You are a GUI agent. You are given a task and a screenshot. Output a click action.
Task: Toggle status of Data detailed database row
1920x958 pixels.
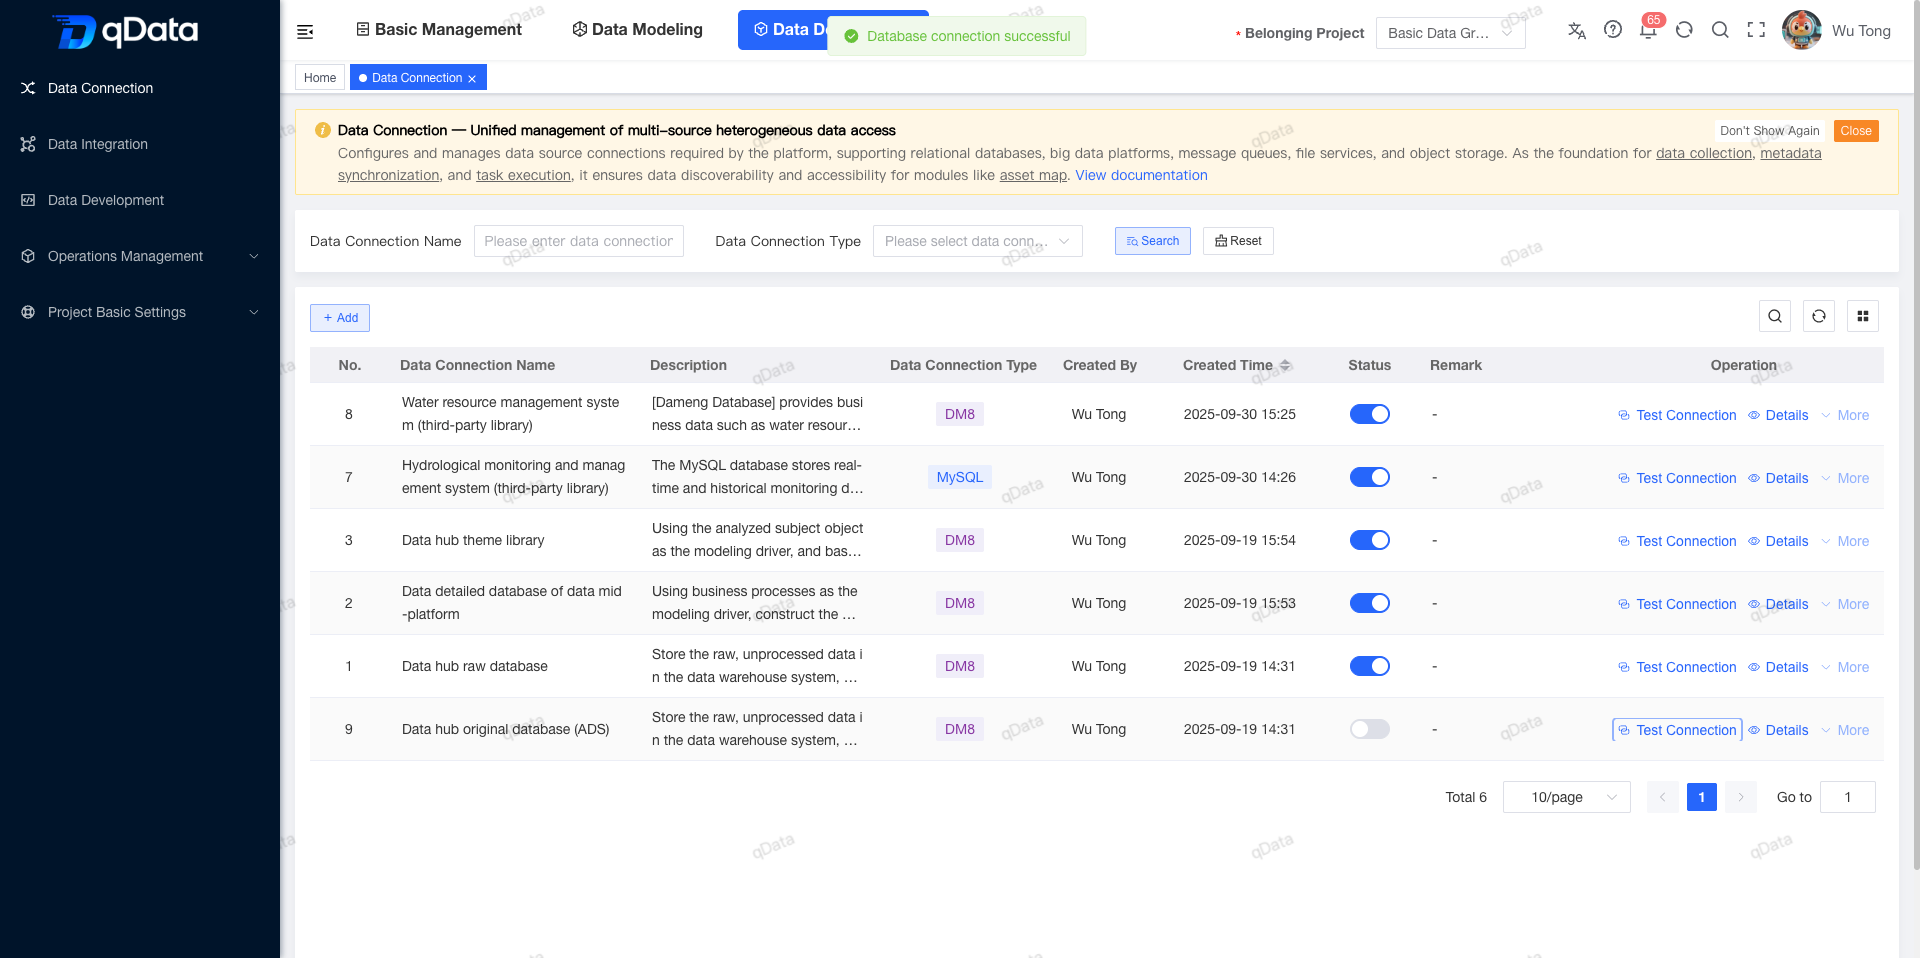1370,603
